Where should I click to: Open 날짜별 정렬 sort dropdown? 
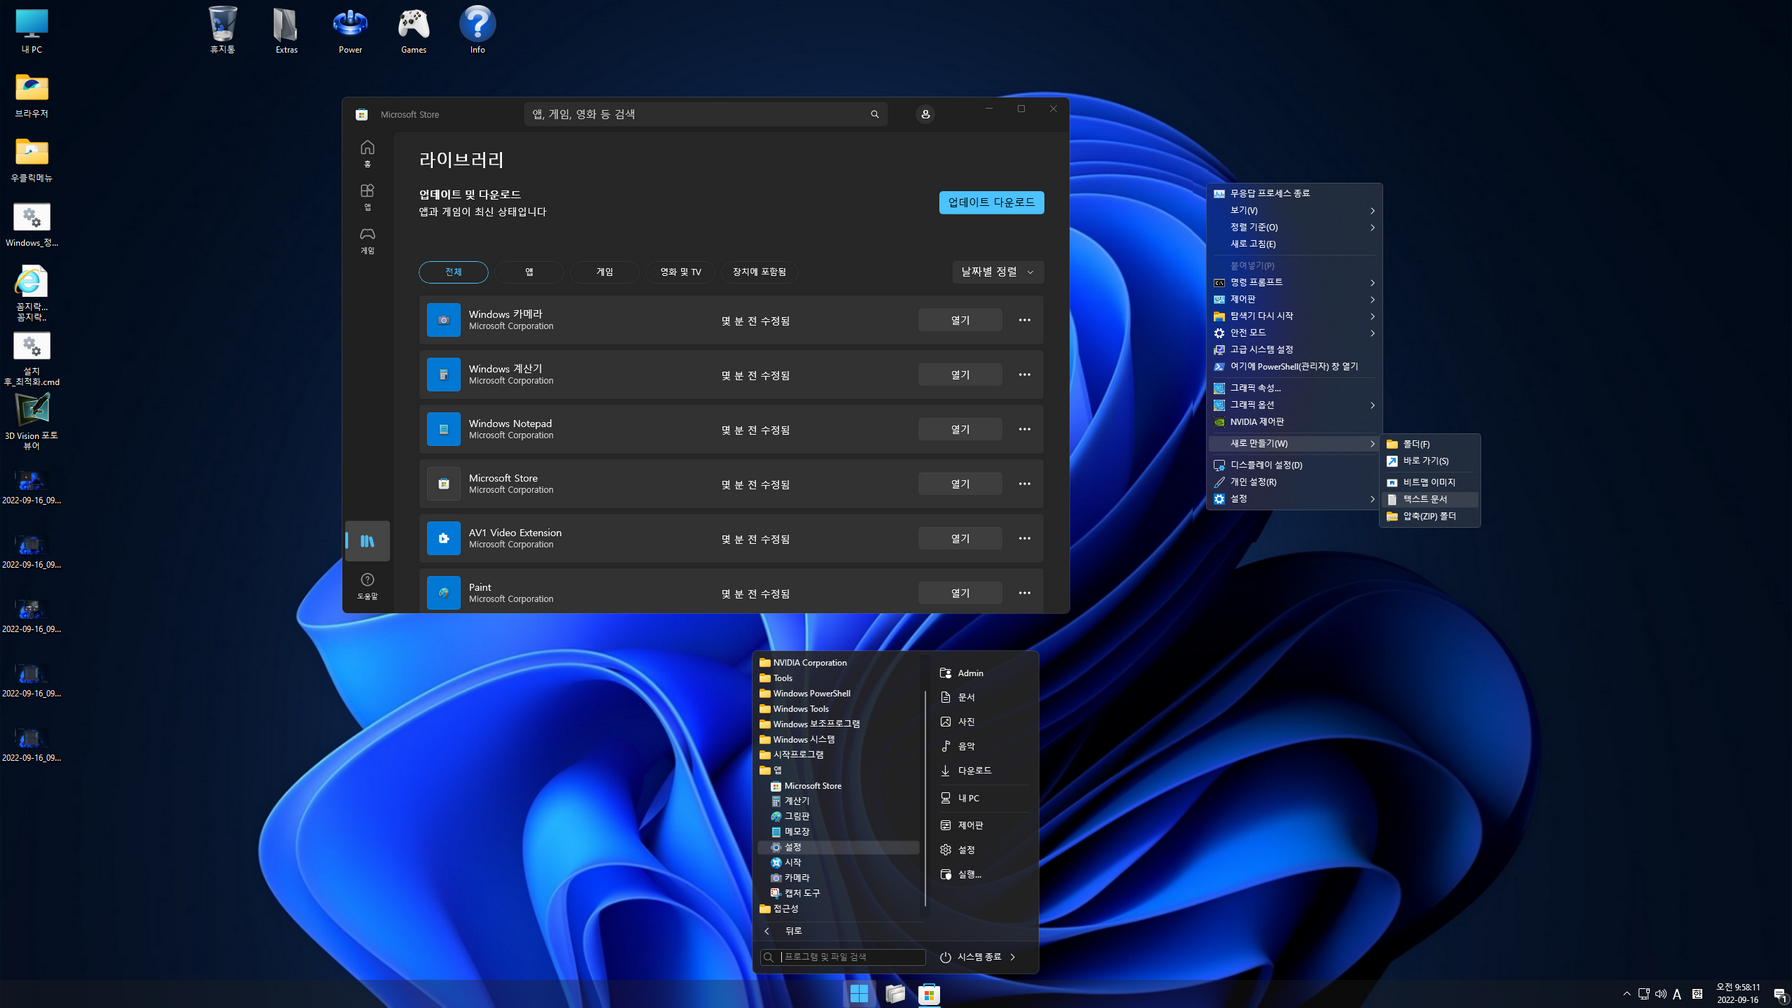pyautogui.click(x=998, y=272)
